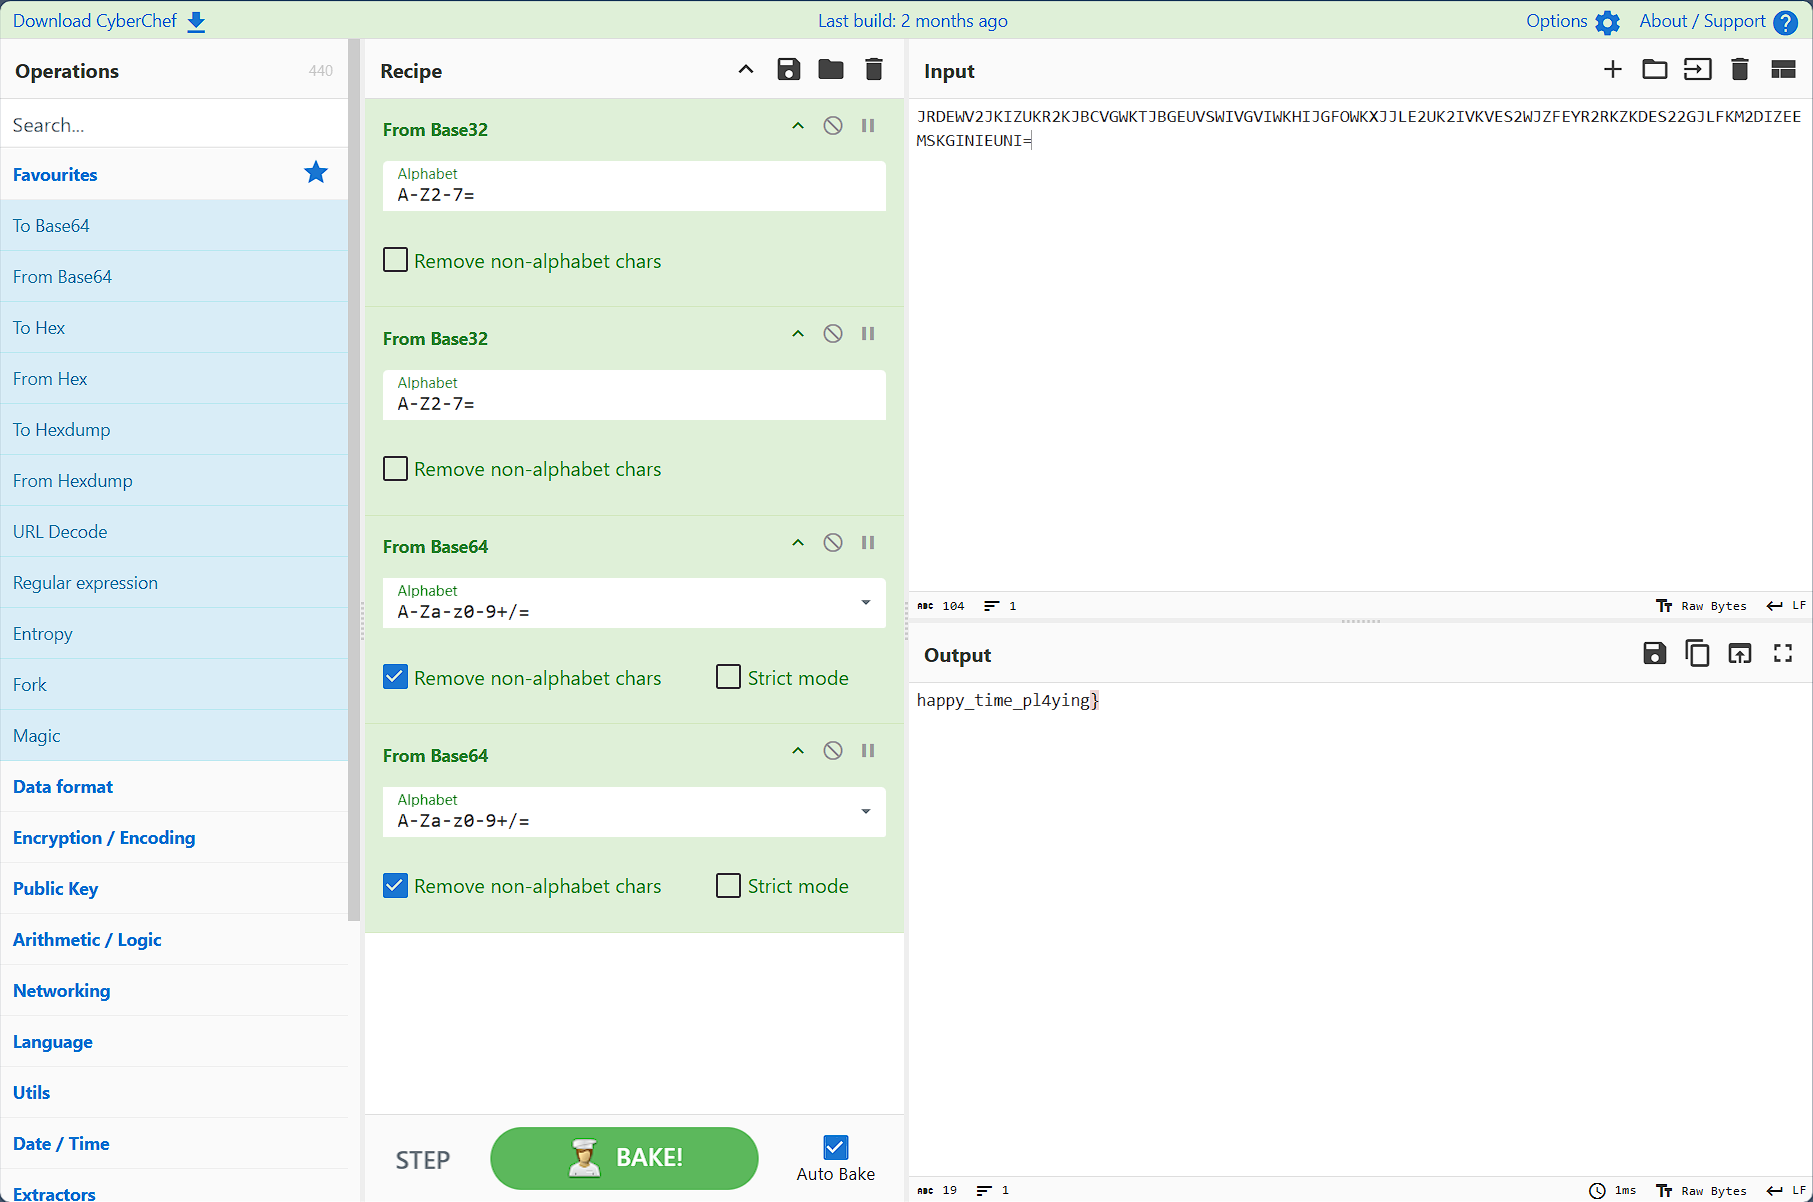1813x1202 pixels.
Task: Uncheck Remove non-alphabet chars in first Base64
Action: 396,677
